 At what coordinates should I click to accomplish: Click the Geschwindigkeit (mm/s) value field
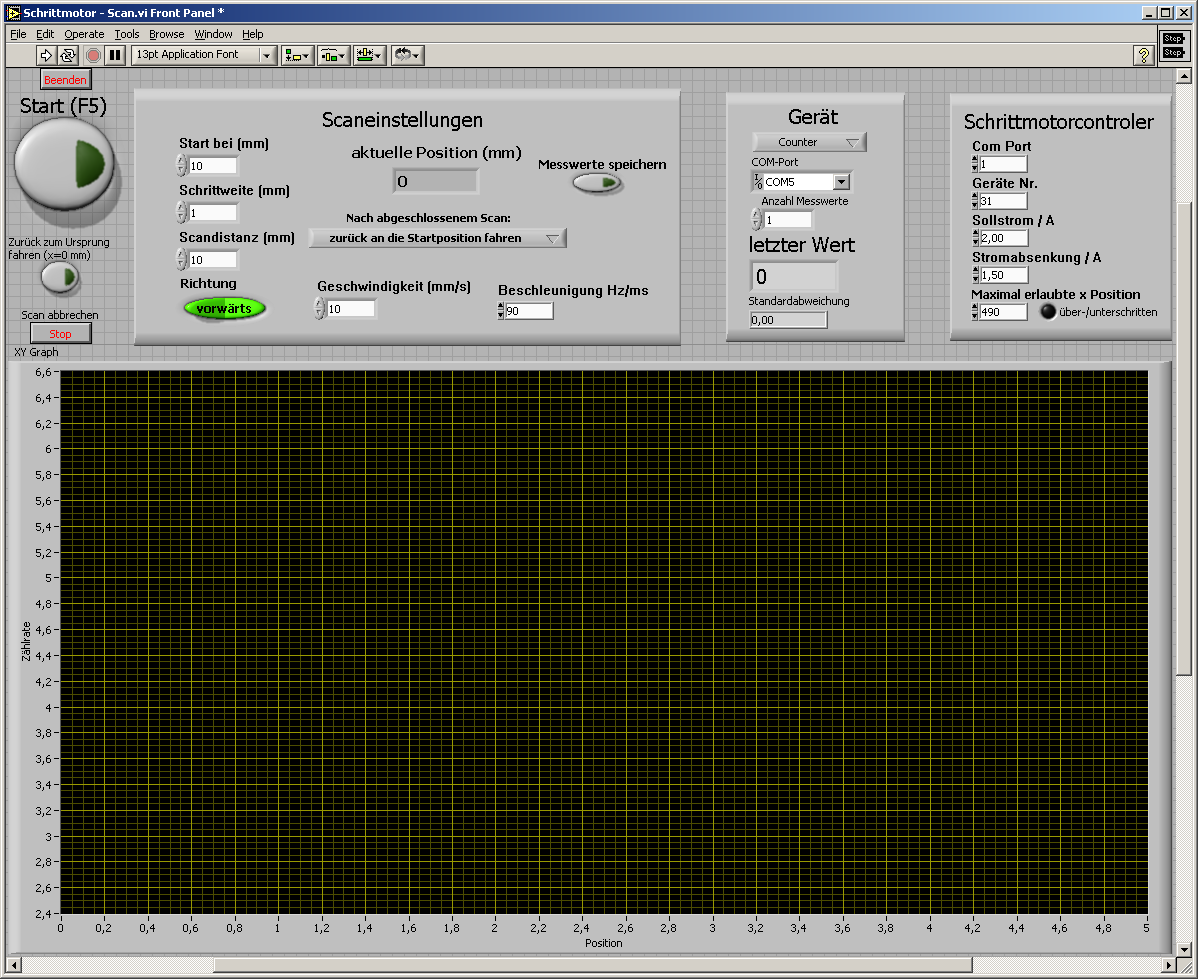pos(351,309)
